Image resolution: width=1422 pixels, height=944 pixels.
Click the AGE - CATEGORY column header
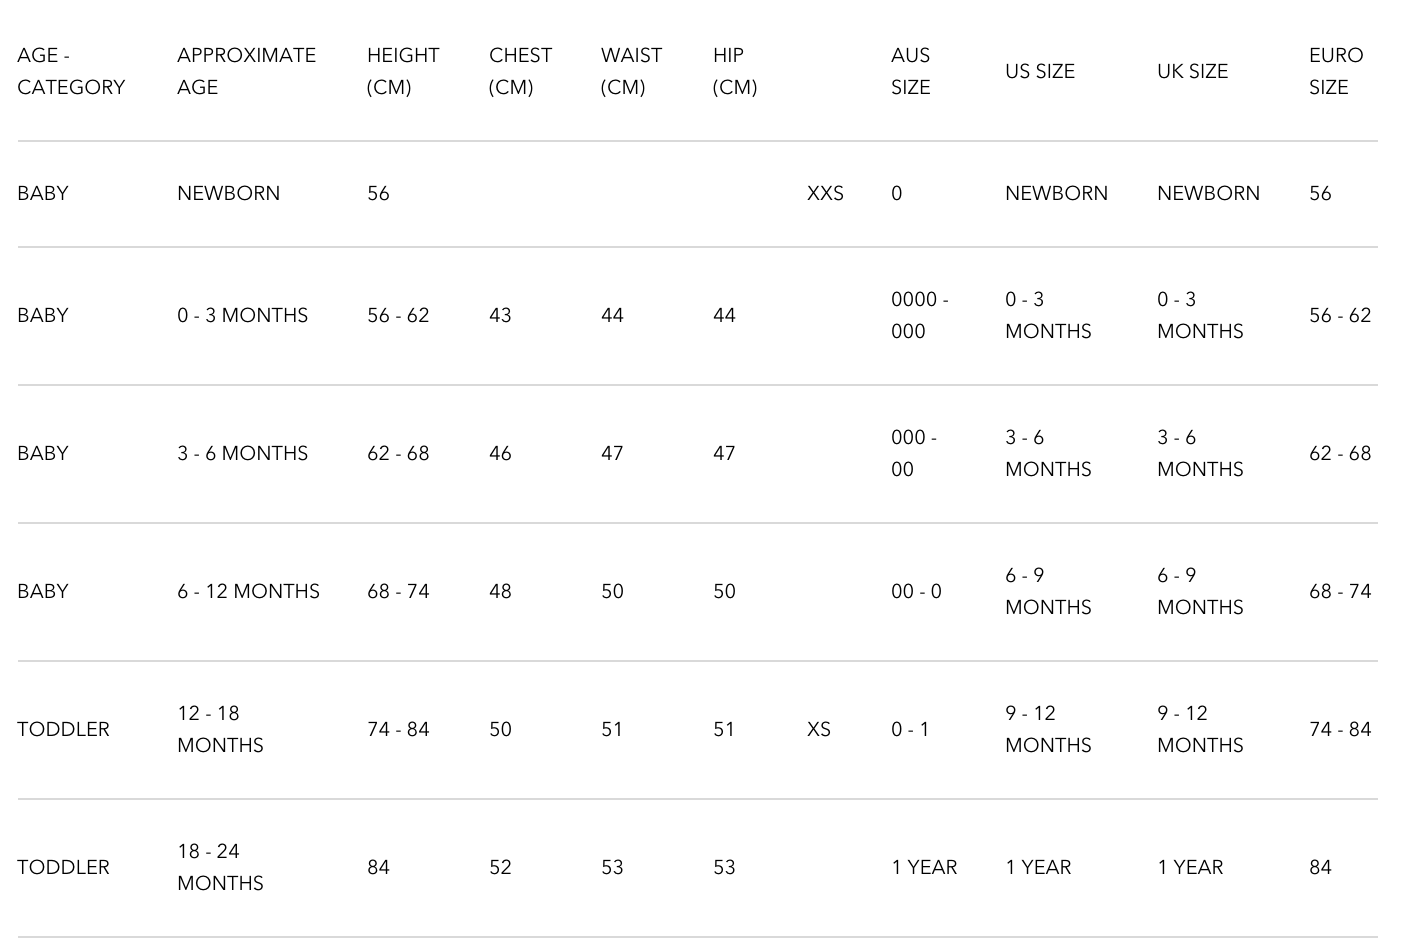(x=71, y=71)
